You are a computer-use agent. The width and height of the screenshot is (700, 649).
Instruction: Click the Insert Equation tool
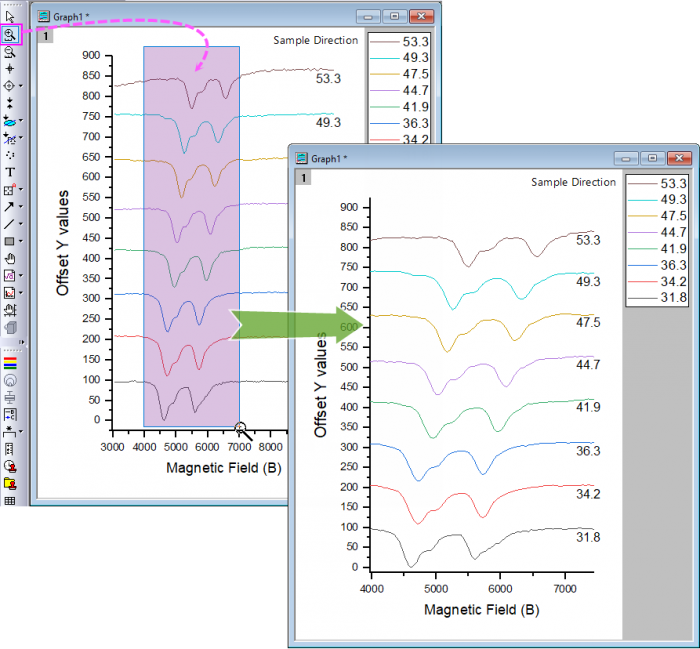click(9, 276)
